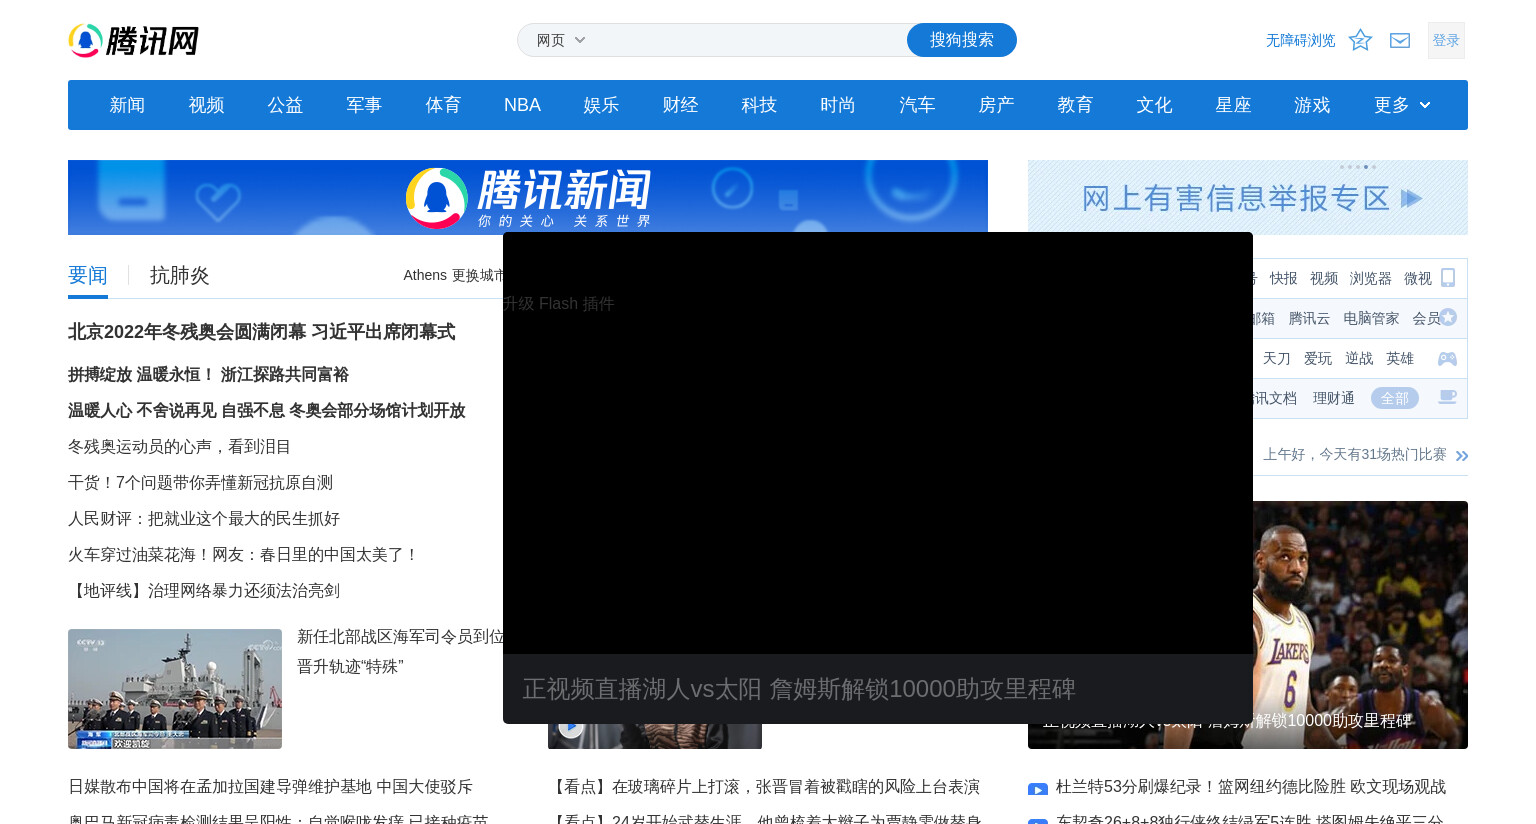Open 冬残奥运动员的心声 article
The height and width of the screenshot is (824, 1536).
tap(179, 447)
